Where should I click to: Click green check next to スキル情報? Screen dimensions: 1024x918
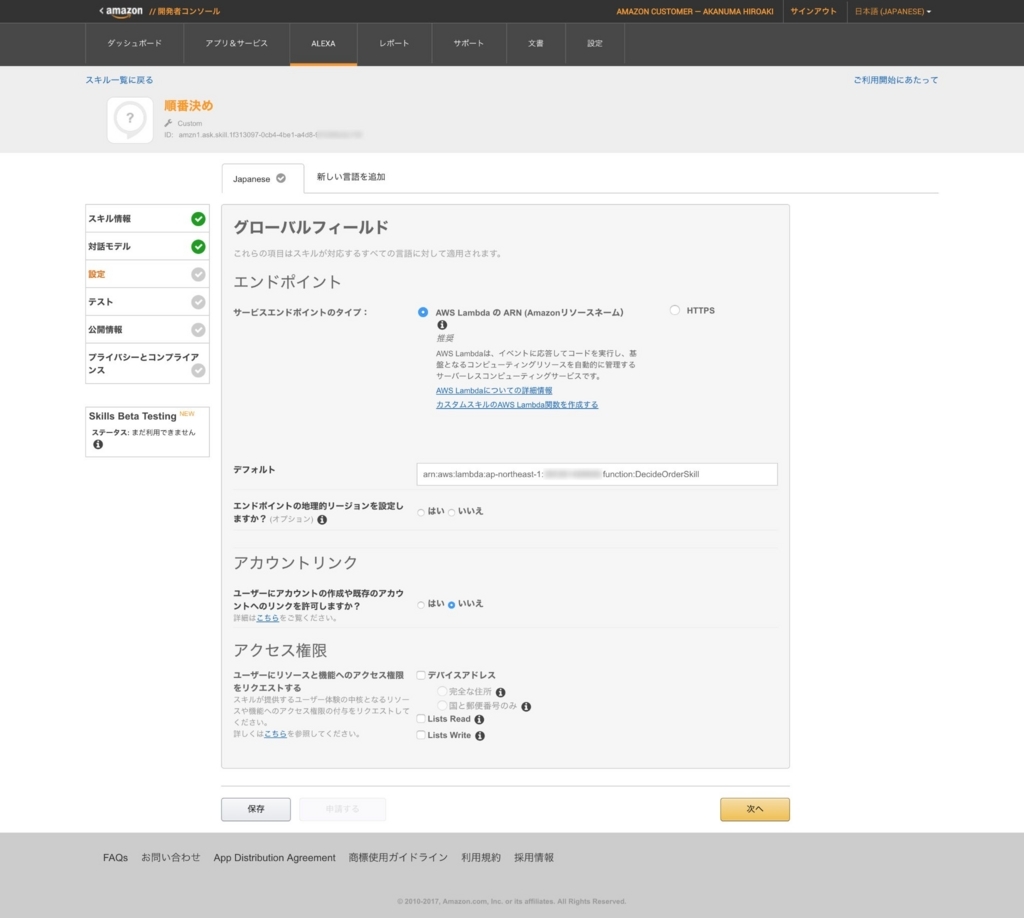pyautogui.click(x=198, y=219)
